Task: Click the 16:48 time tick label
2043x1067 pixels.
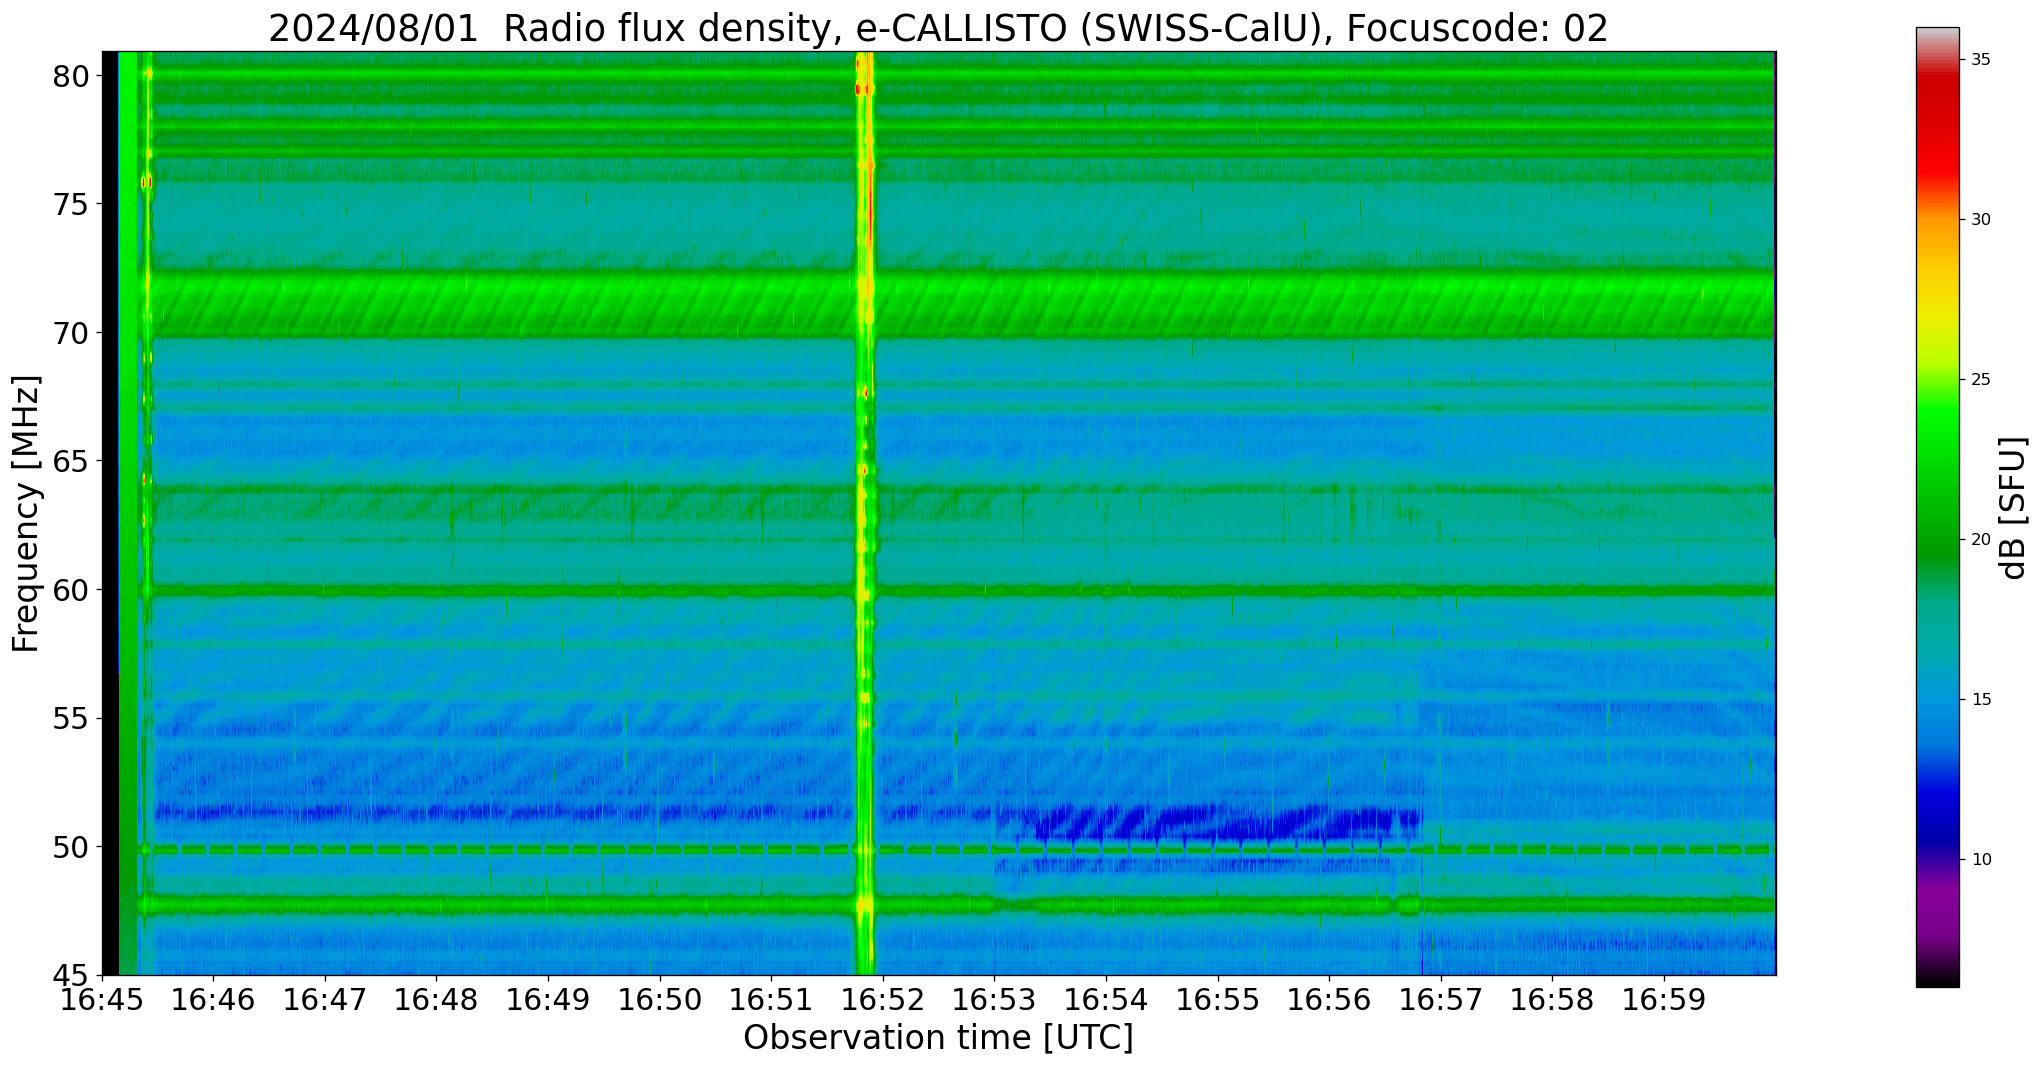Action: (x=436, y=1000)
